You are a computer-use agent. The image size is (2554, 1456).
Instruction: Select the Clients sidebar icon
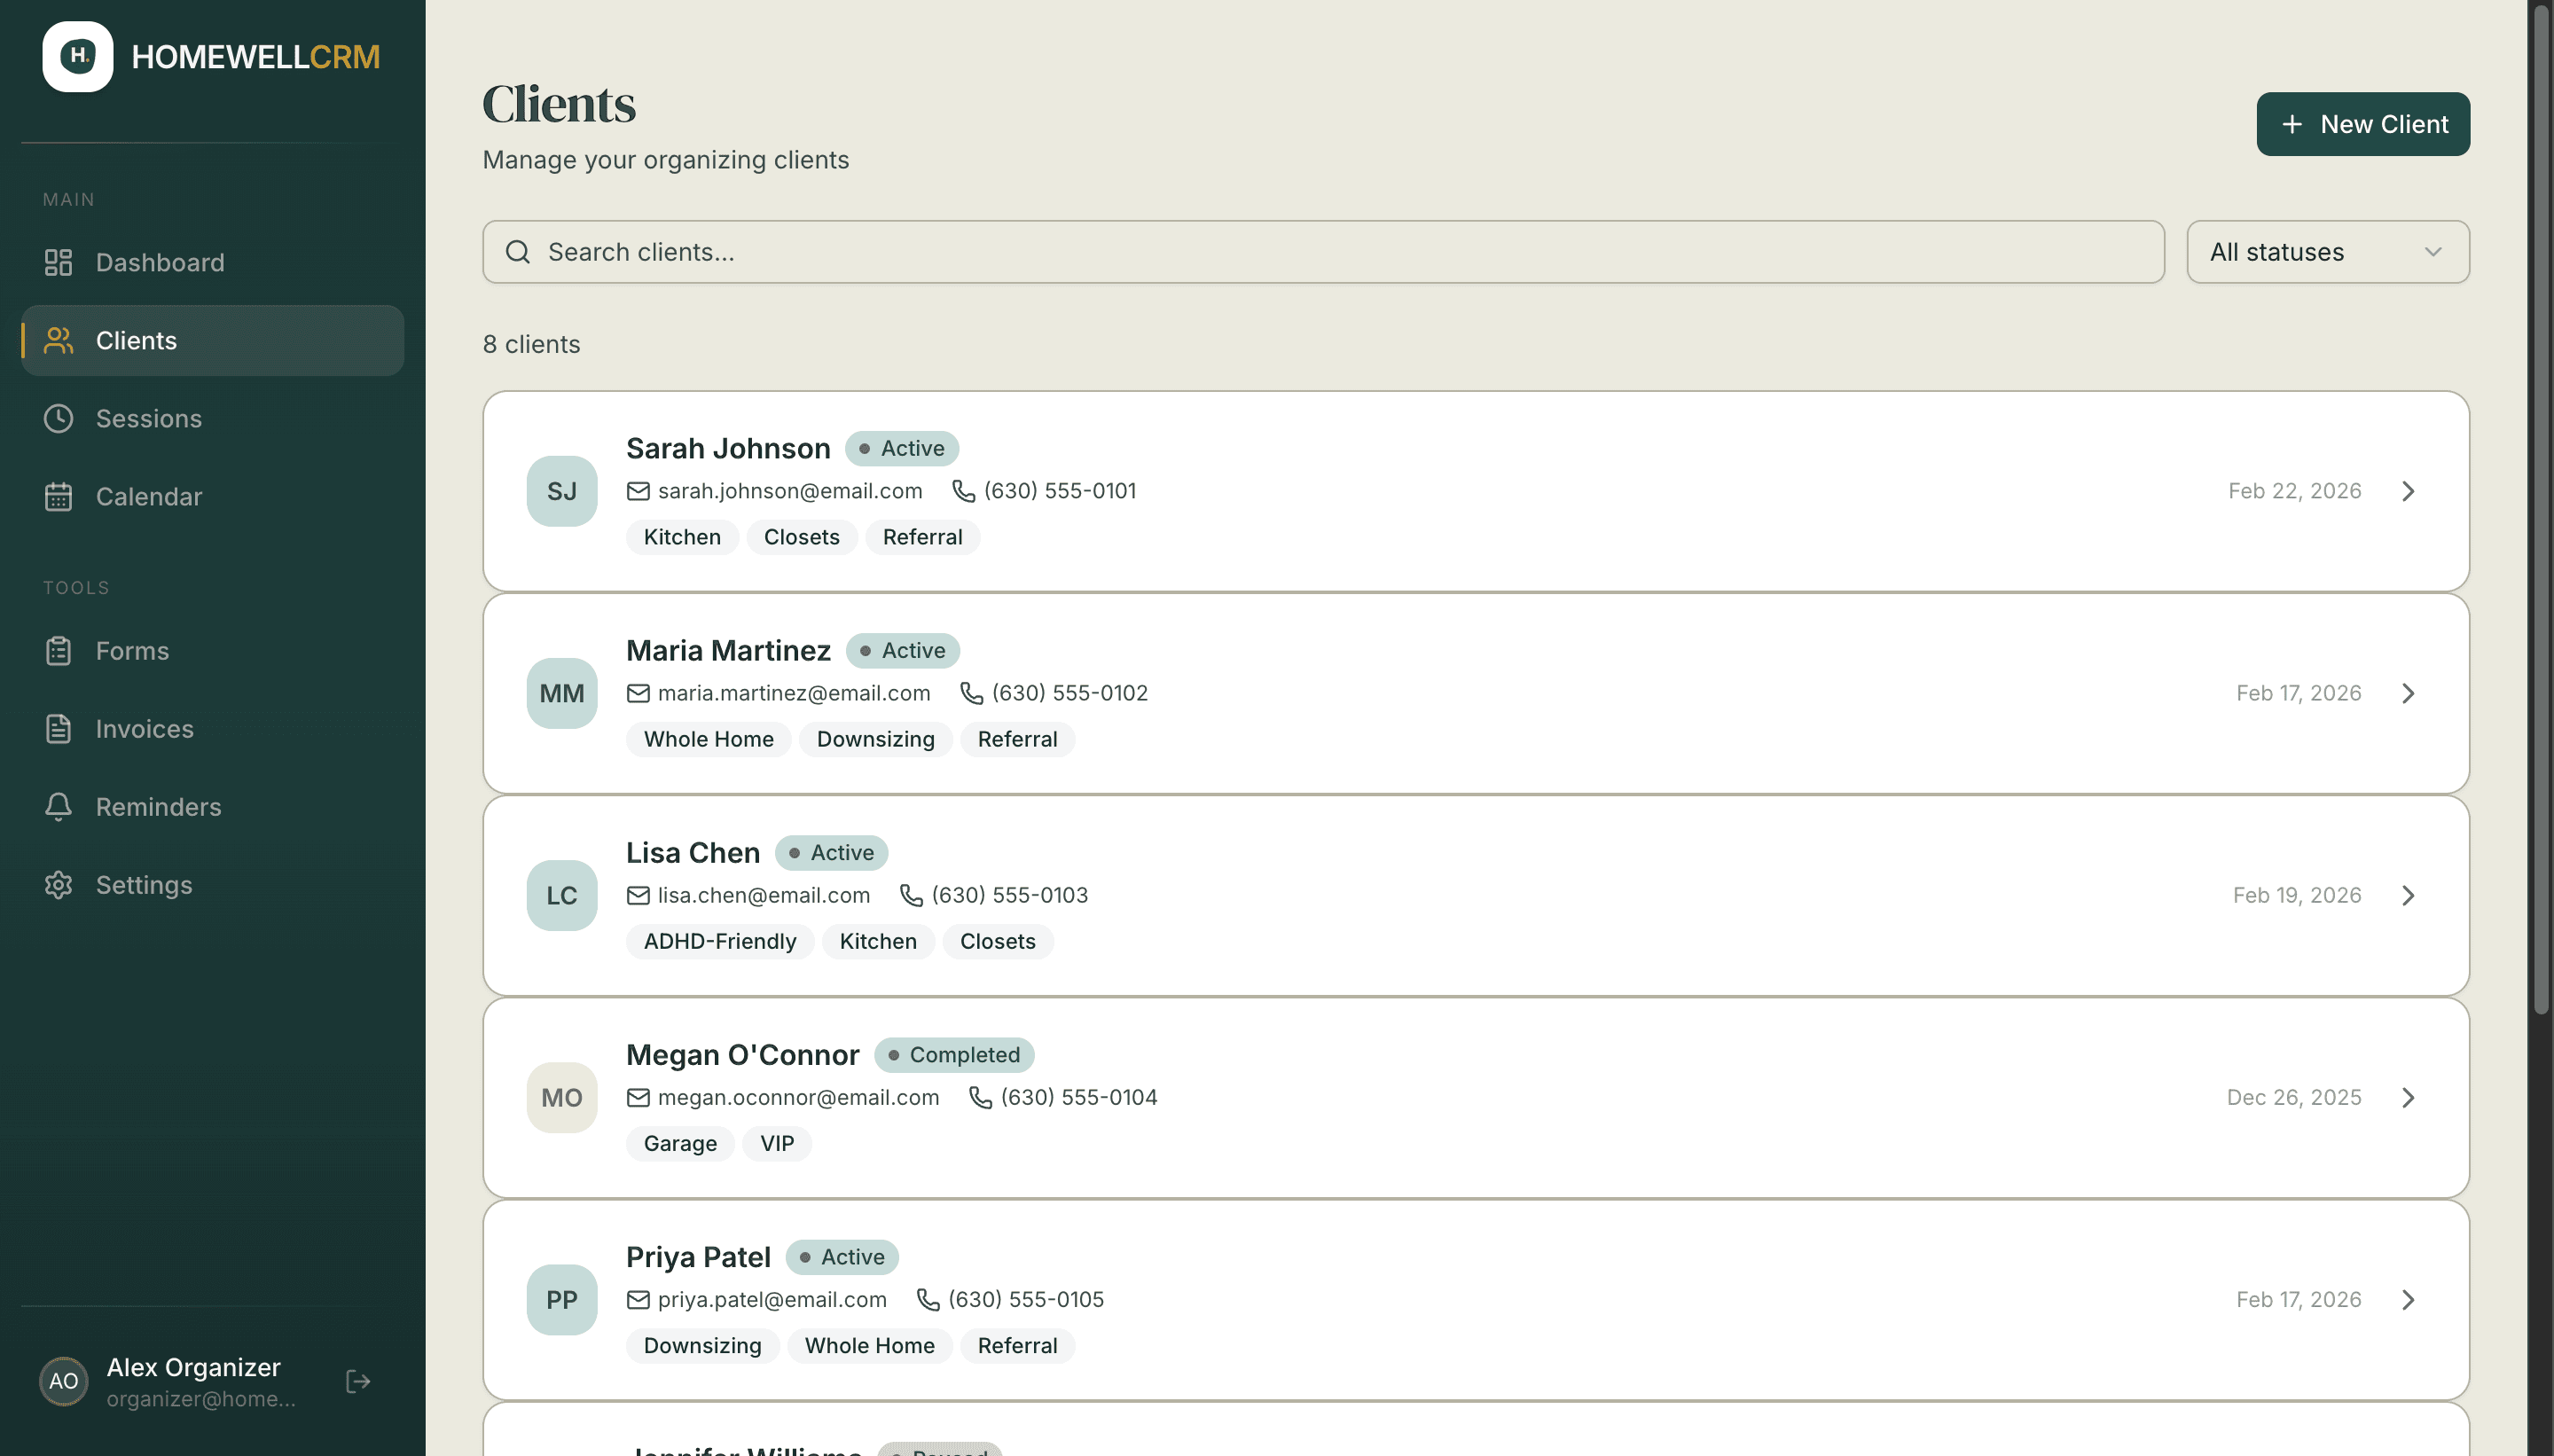point(58,340)
